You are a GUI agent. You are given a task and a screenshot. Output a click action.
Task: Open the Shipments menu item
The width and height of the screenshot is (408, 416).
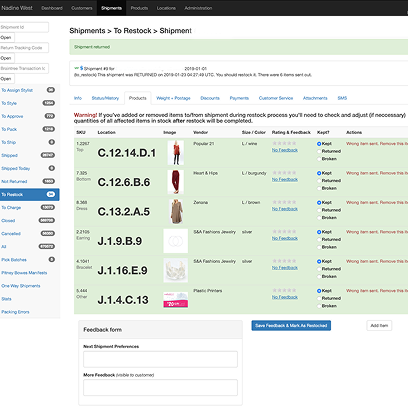[x=111, y=8]
